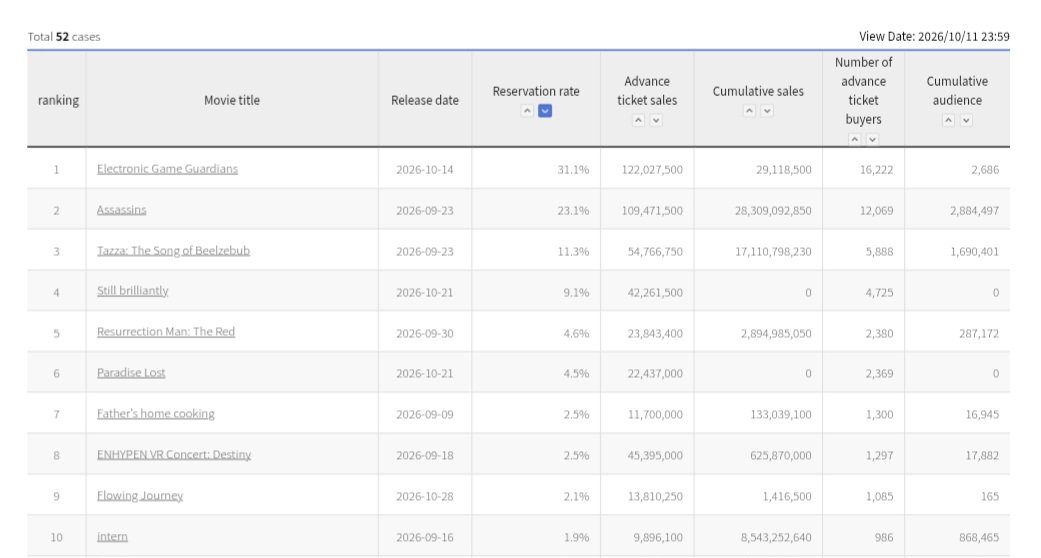Click the Movie title column header
This screenshot has width=1041, height=558.
coord(232,100)
